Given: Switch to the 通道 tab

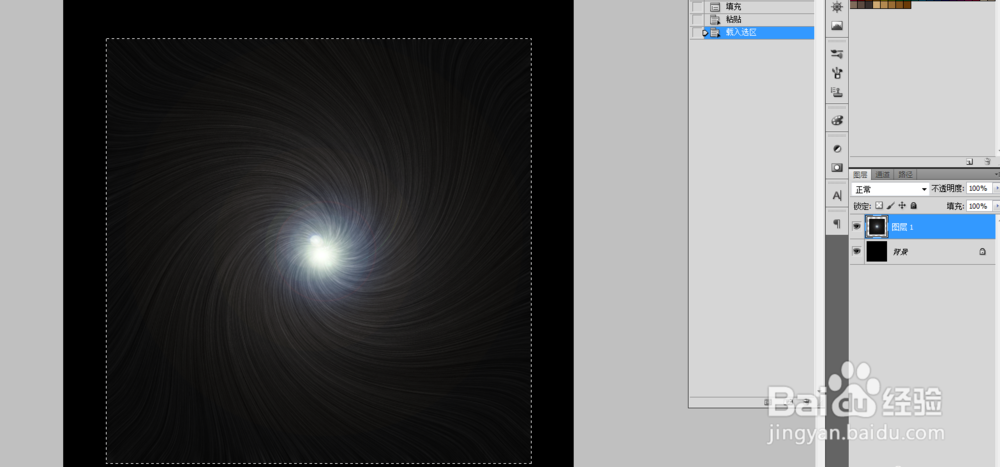Looking at the screenshot, I should [x=882, y=174].
